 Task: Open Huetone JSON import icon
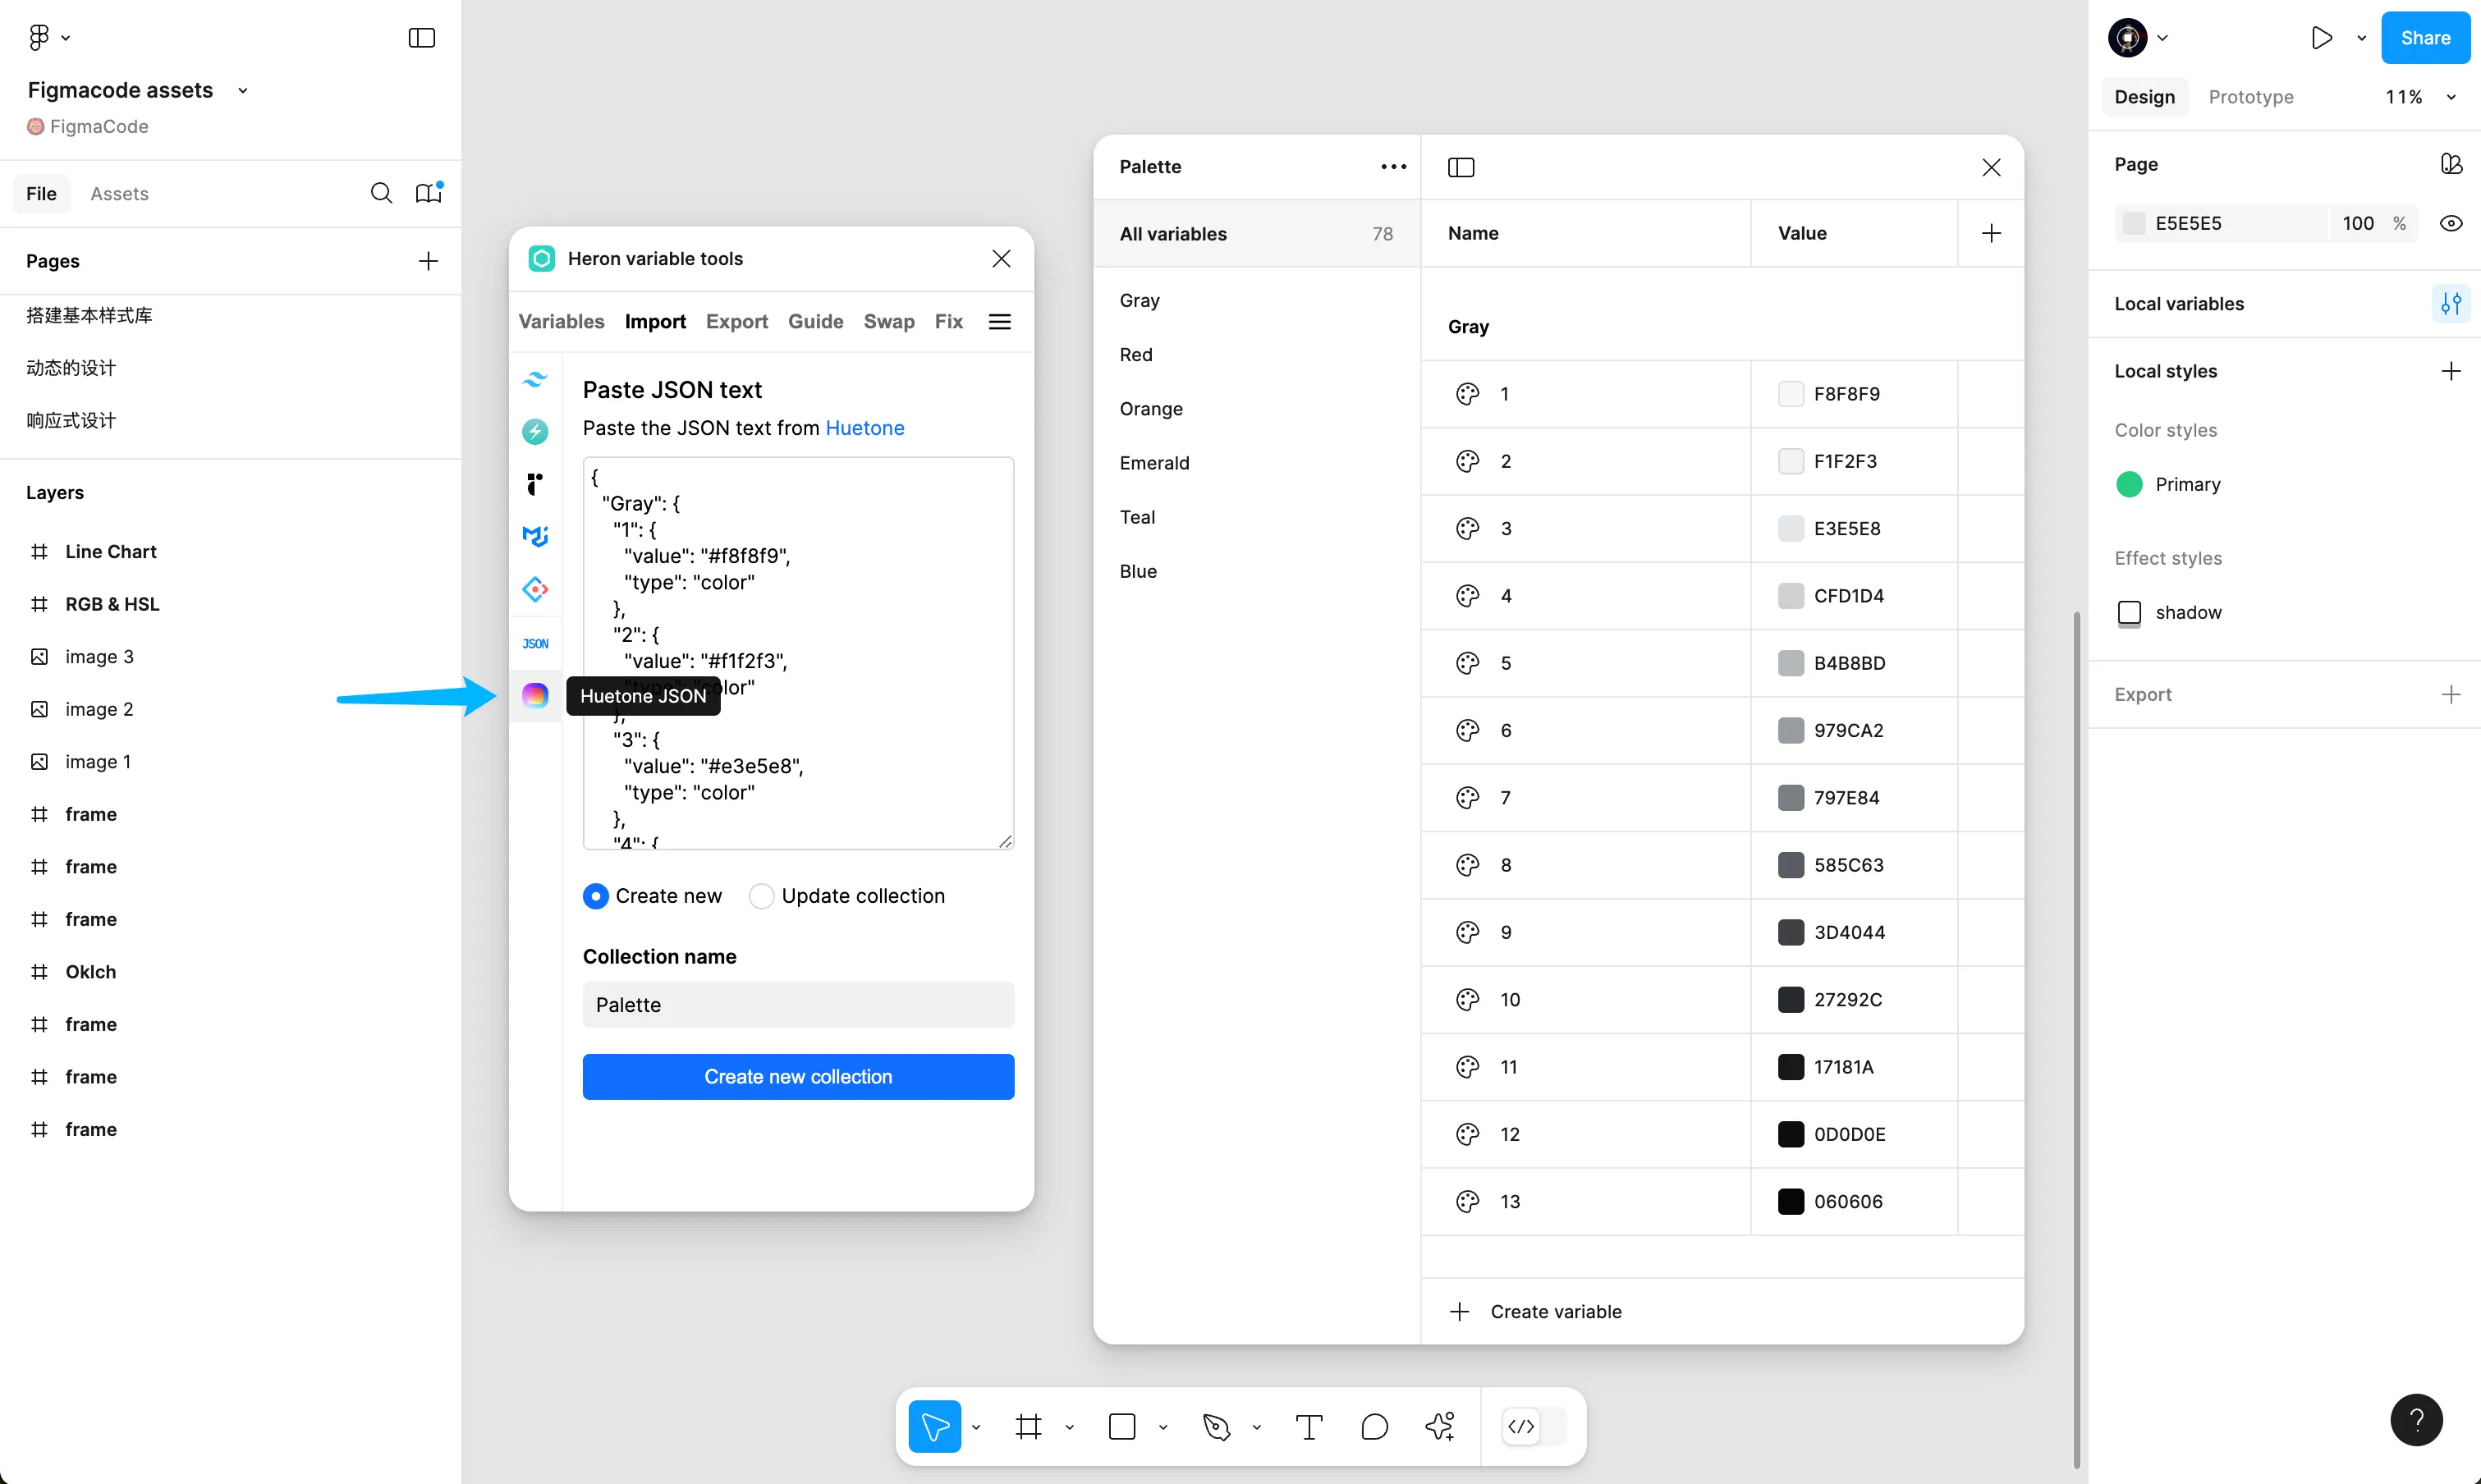pyautogui.click(x=535, y=695)
